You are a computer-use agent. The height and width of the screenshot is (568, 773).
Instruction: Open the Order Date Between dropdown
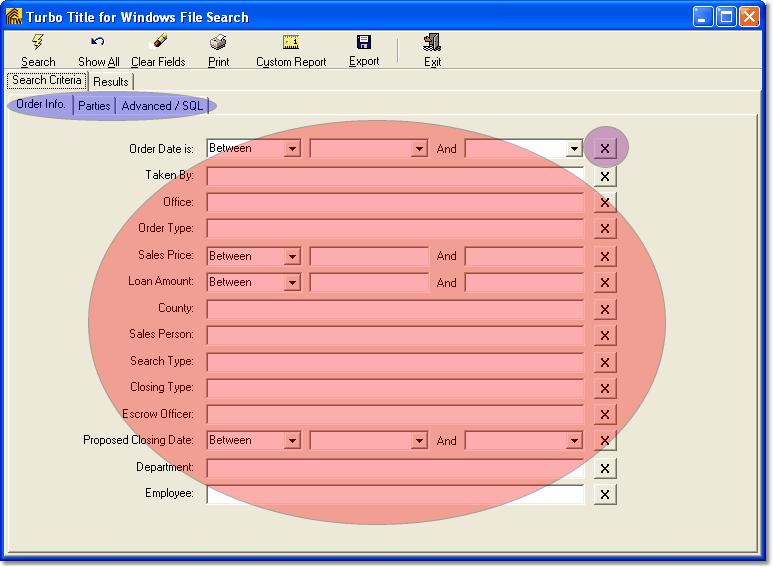pos(292,149)
